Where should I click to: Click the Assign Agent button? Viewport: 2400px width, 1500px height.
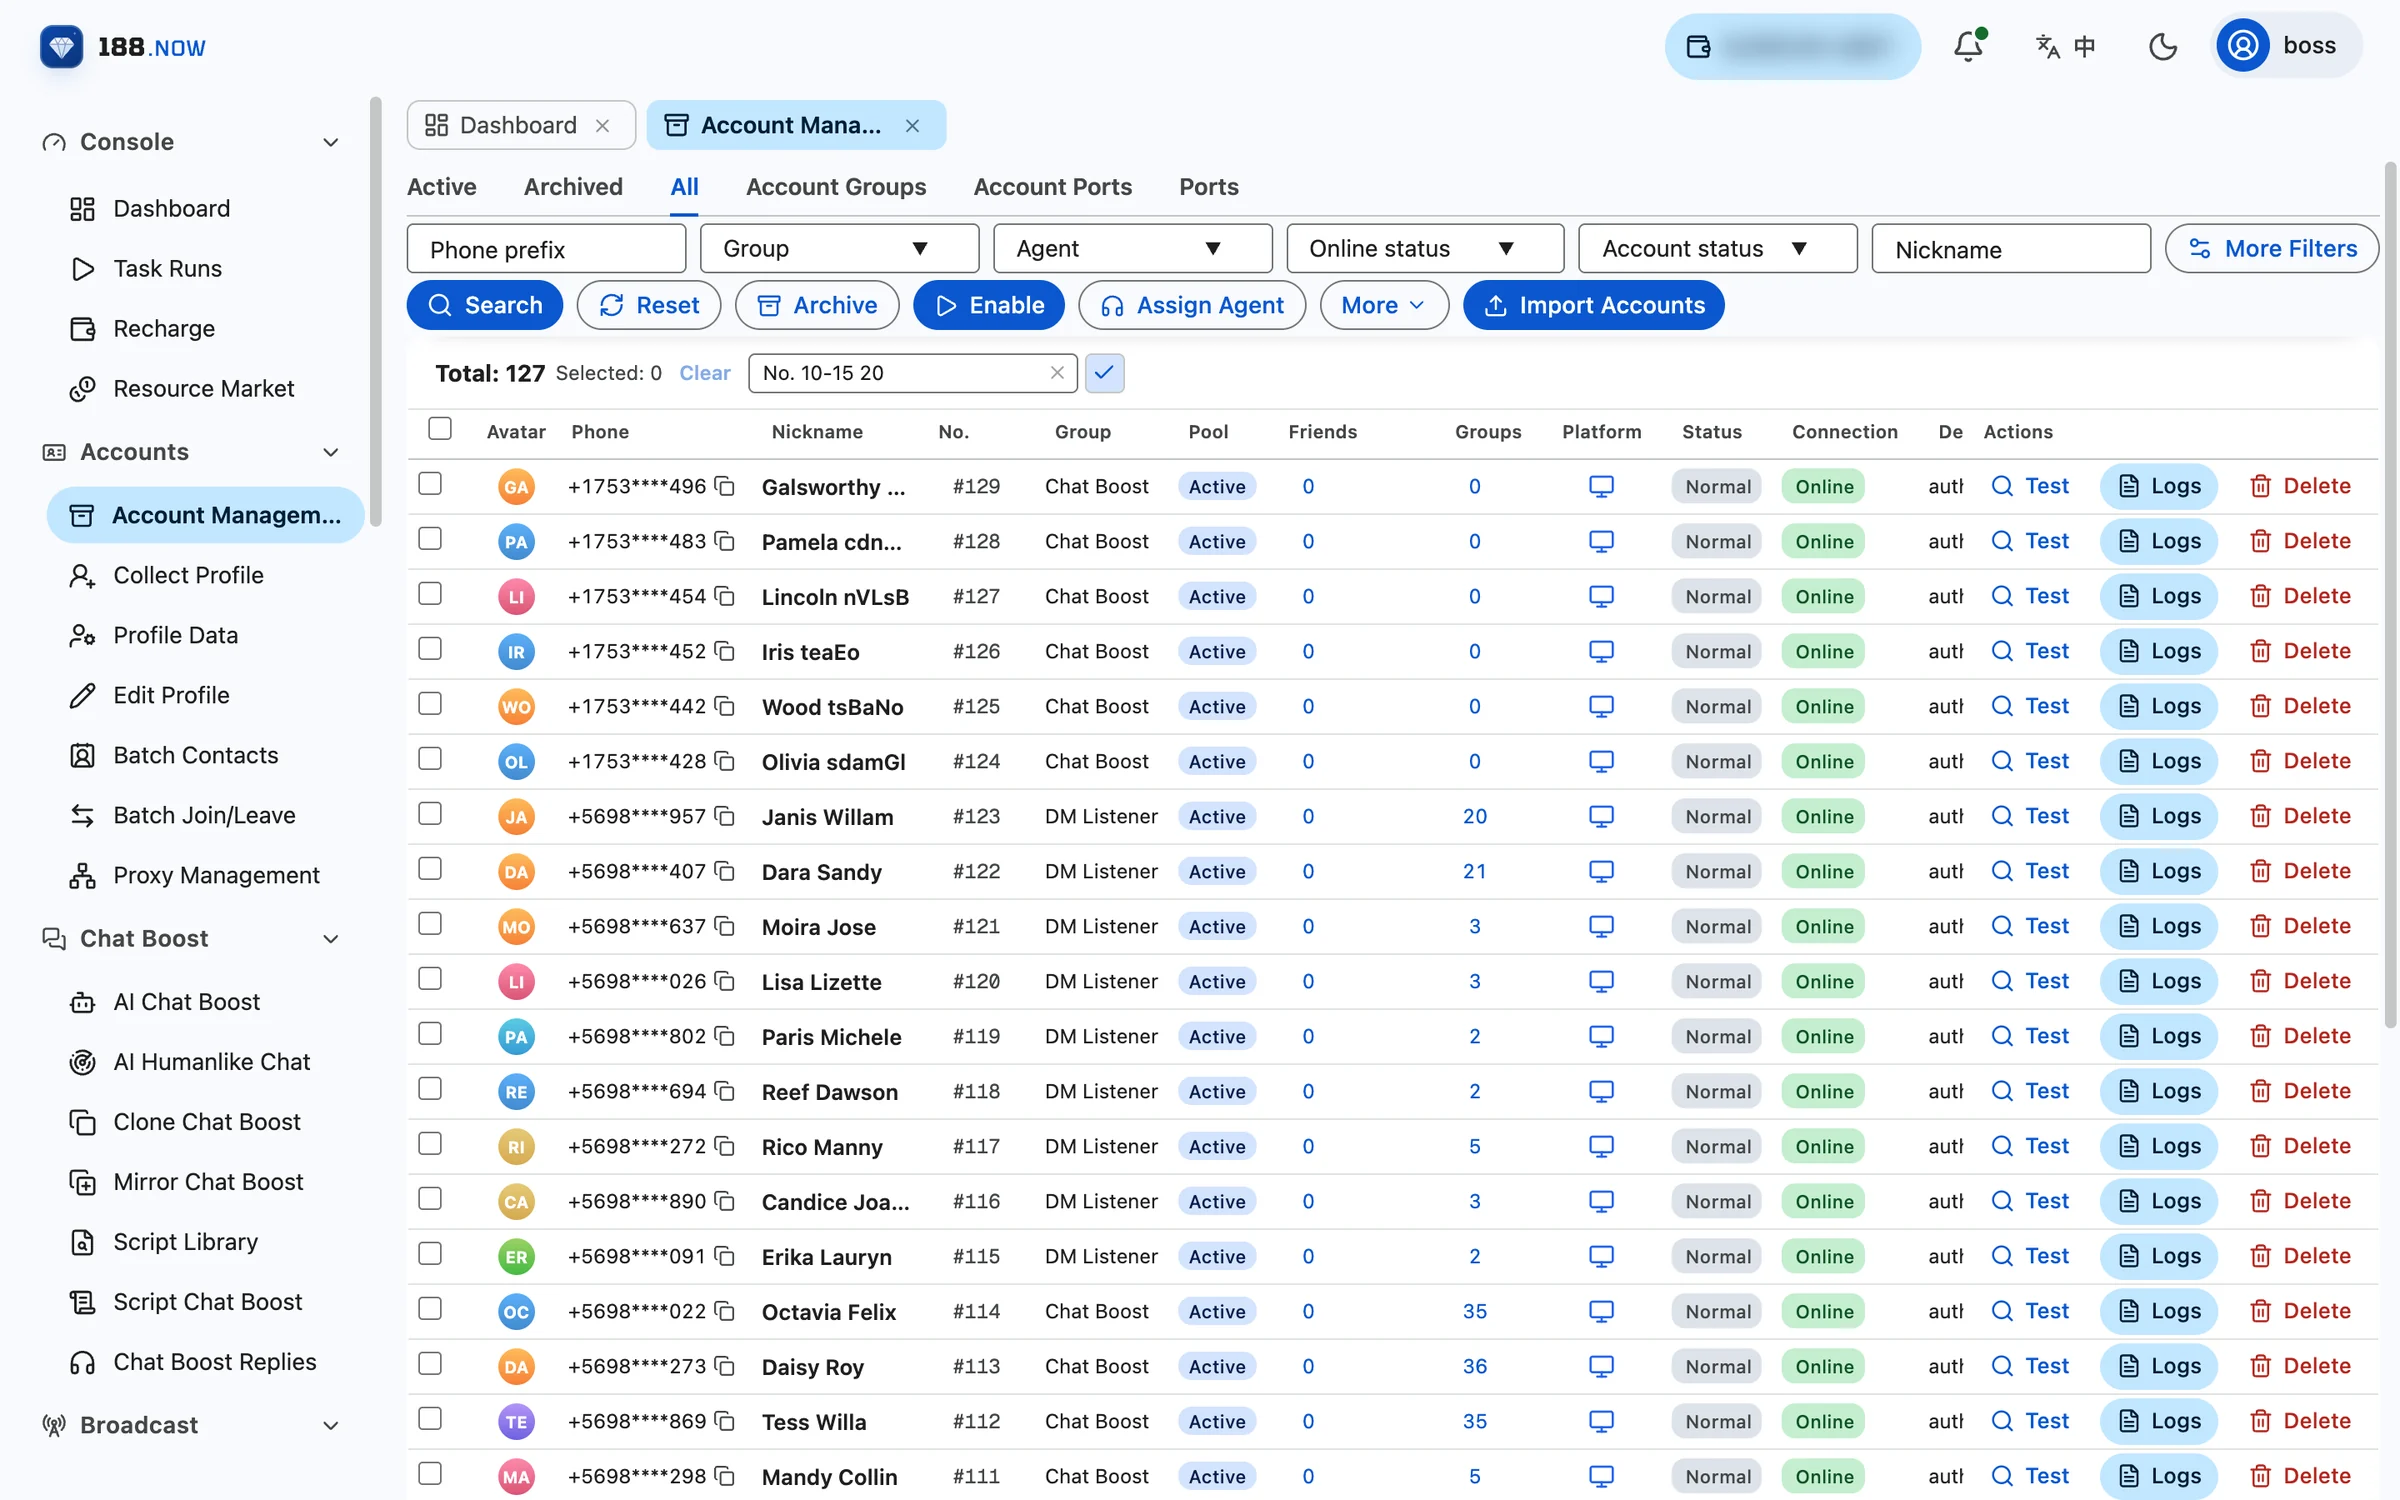point(1191,305)
